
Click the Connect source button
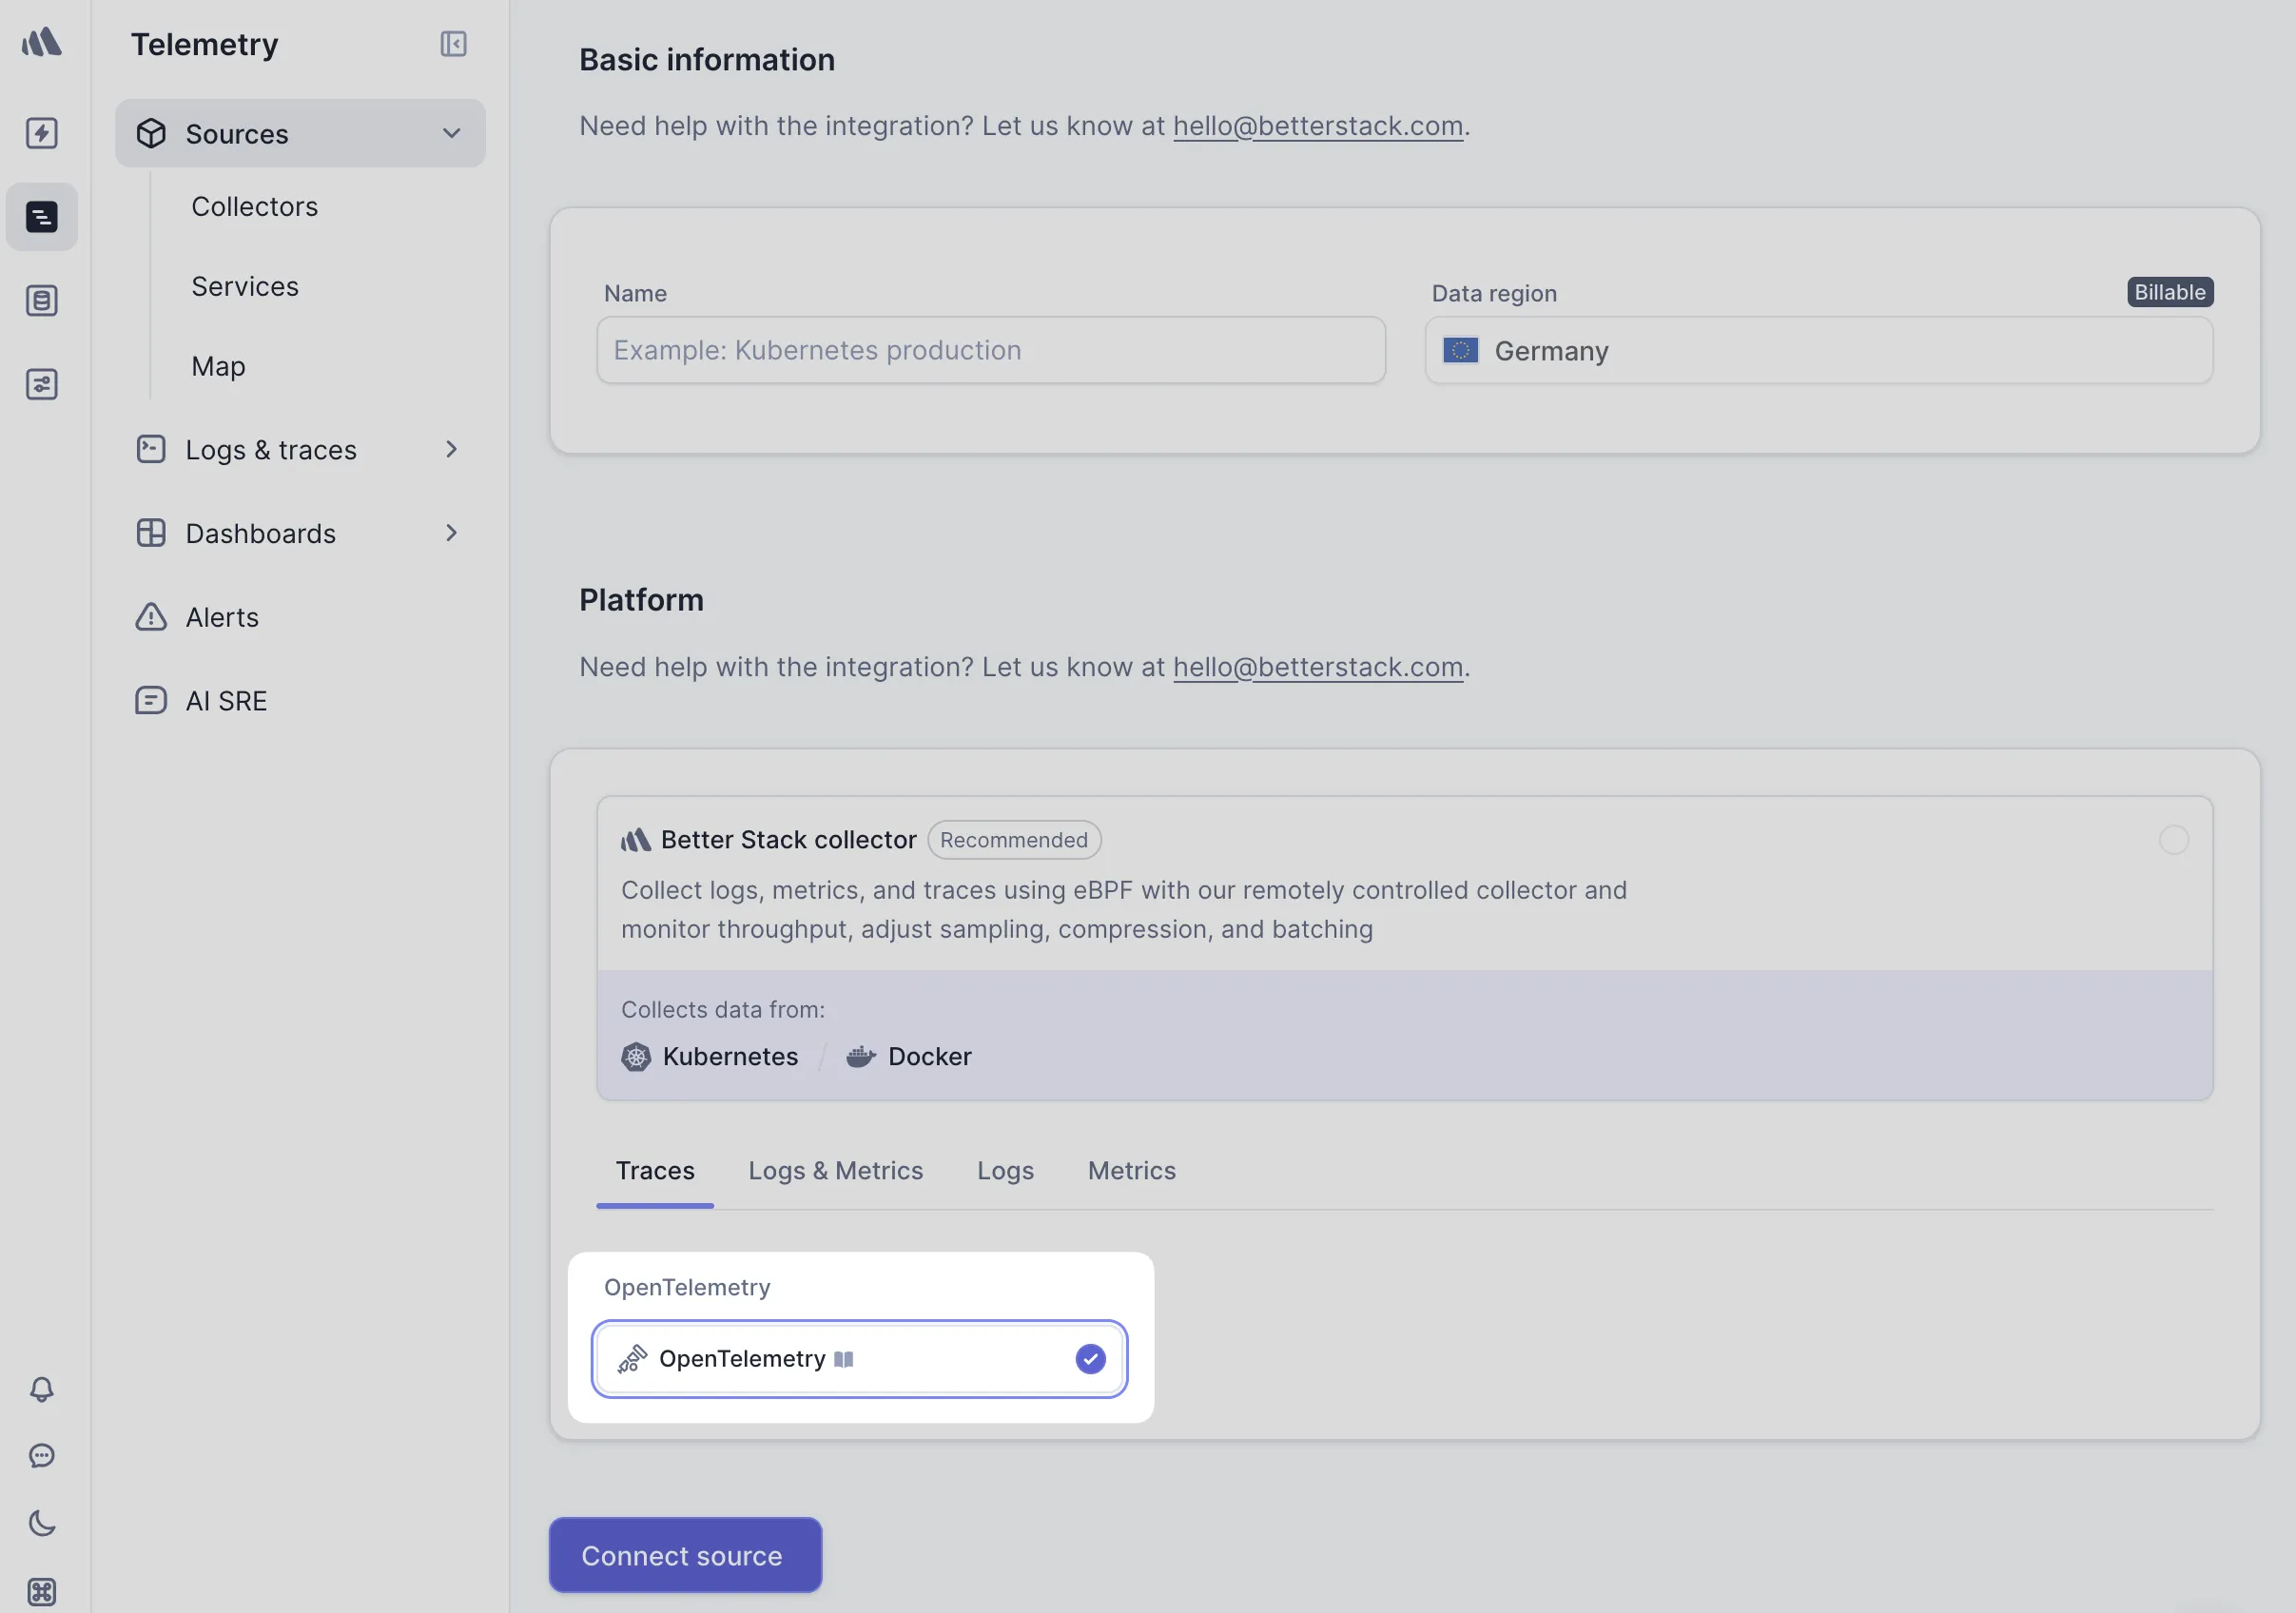pyautogui.click(x=685, y=1555)
